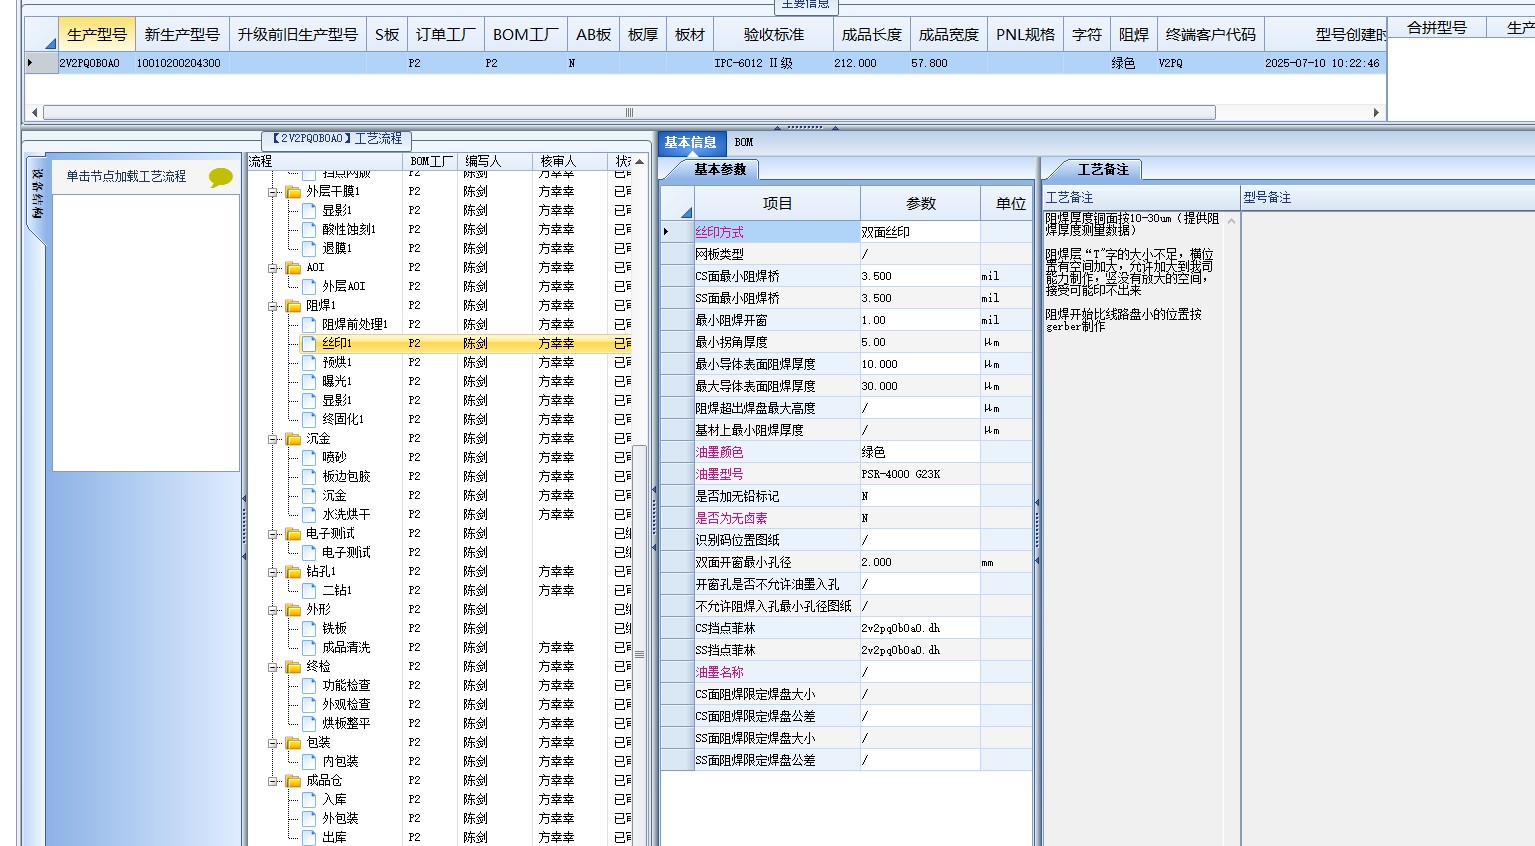Click the folder icon beside AOI
Viewport: 1535px width, 846px height.
point(293,268)
